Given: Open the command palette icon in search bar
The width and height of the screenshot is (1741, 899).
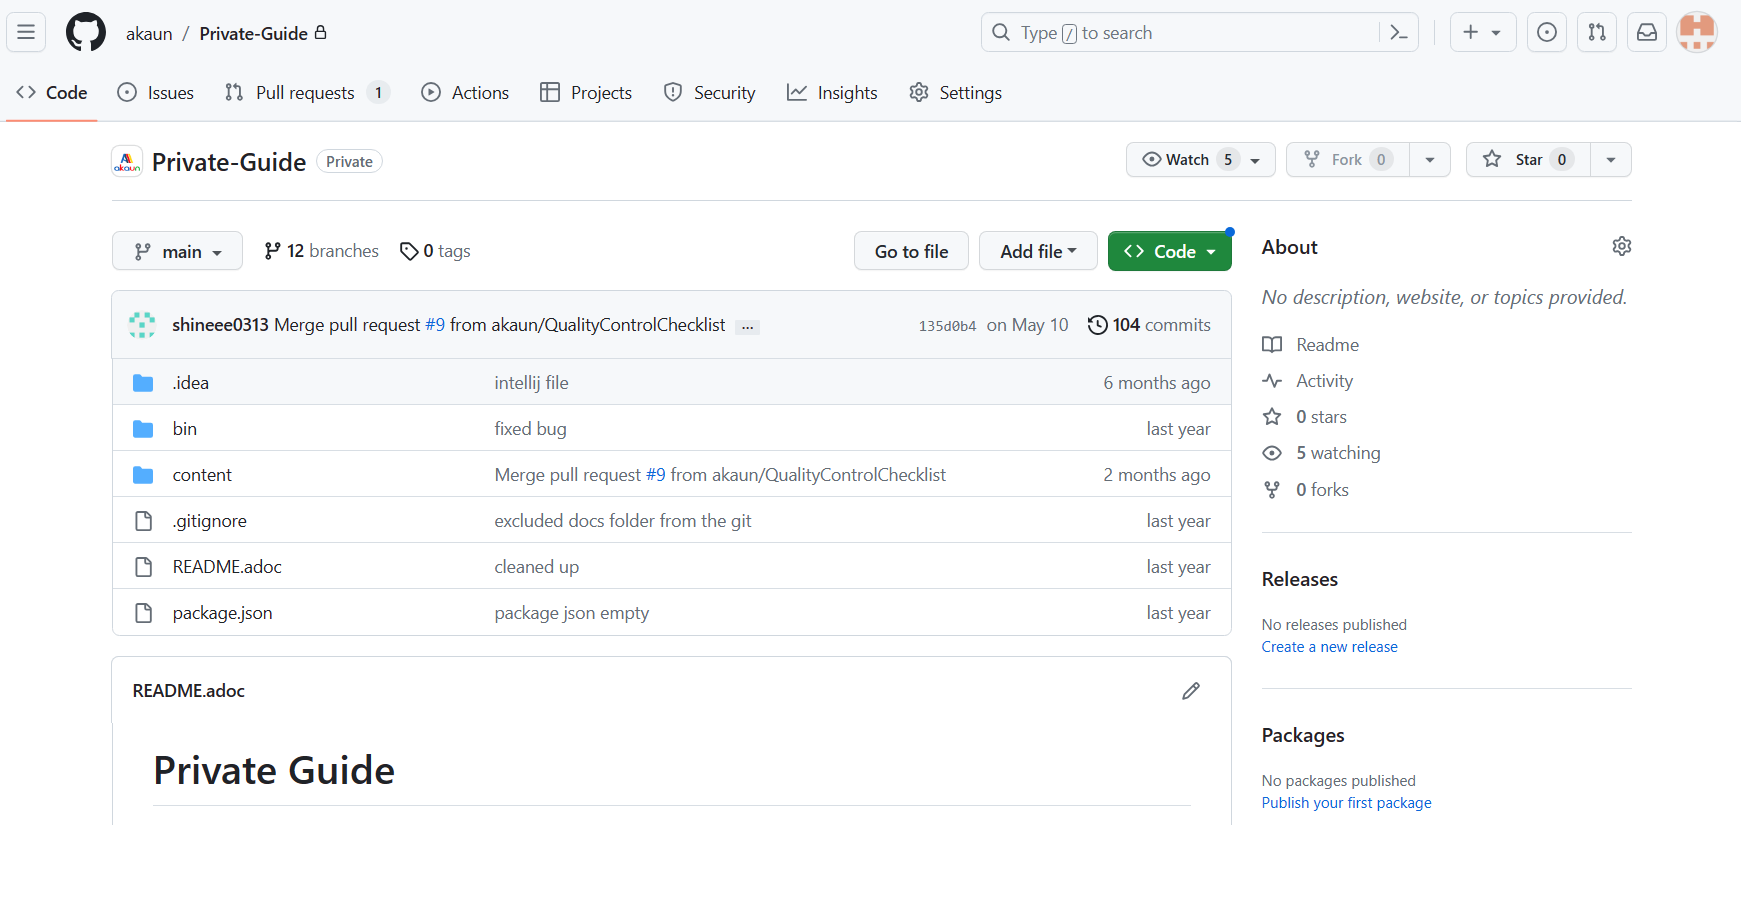Looking at the screenshot, I should click(1398, 33).
